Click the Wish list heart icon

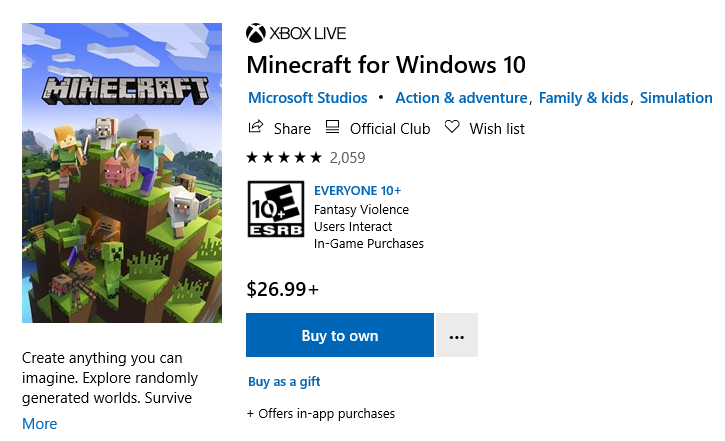pos(452,128)
